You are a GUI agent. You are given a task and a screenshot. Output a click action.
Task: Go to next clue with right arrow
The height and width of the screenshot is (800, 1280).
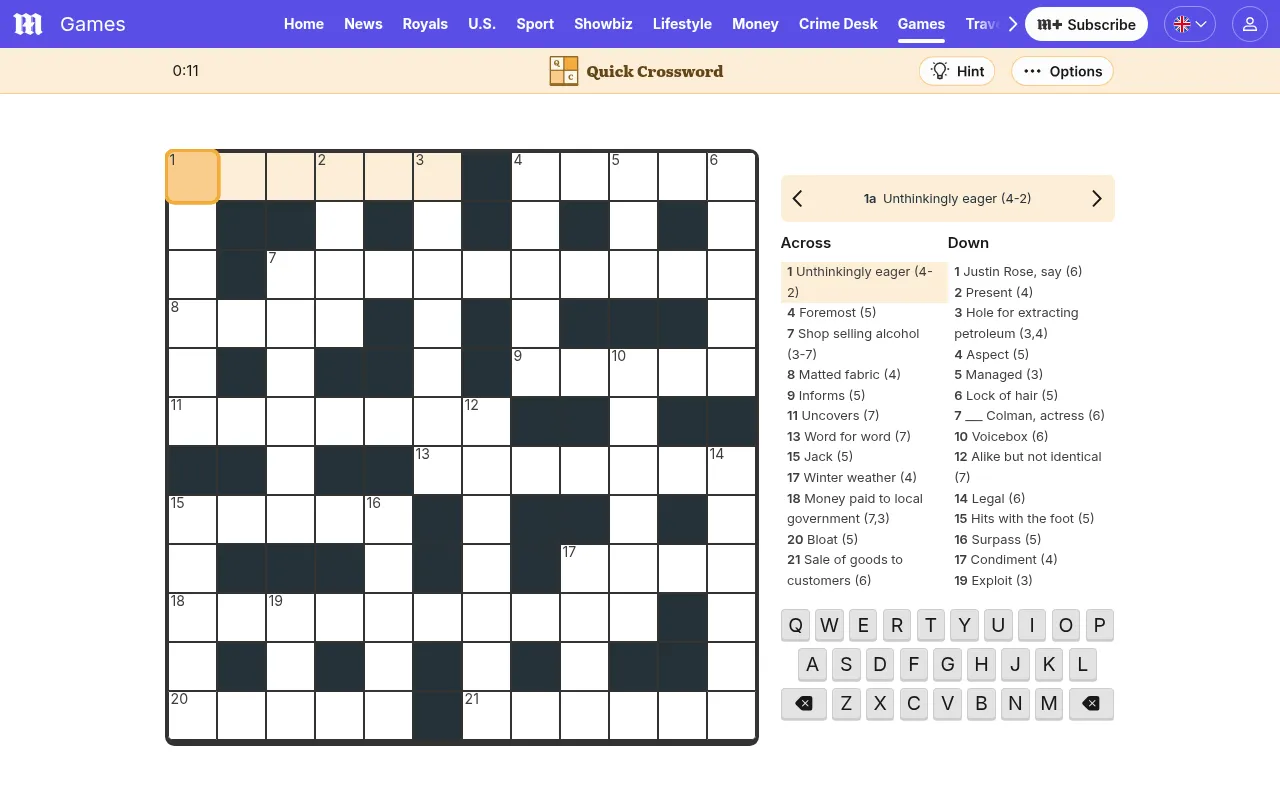point(1097,198)
